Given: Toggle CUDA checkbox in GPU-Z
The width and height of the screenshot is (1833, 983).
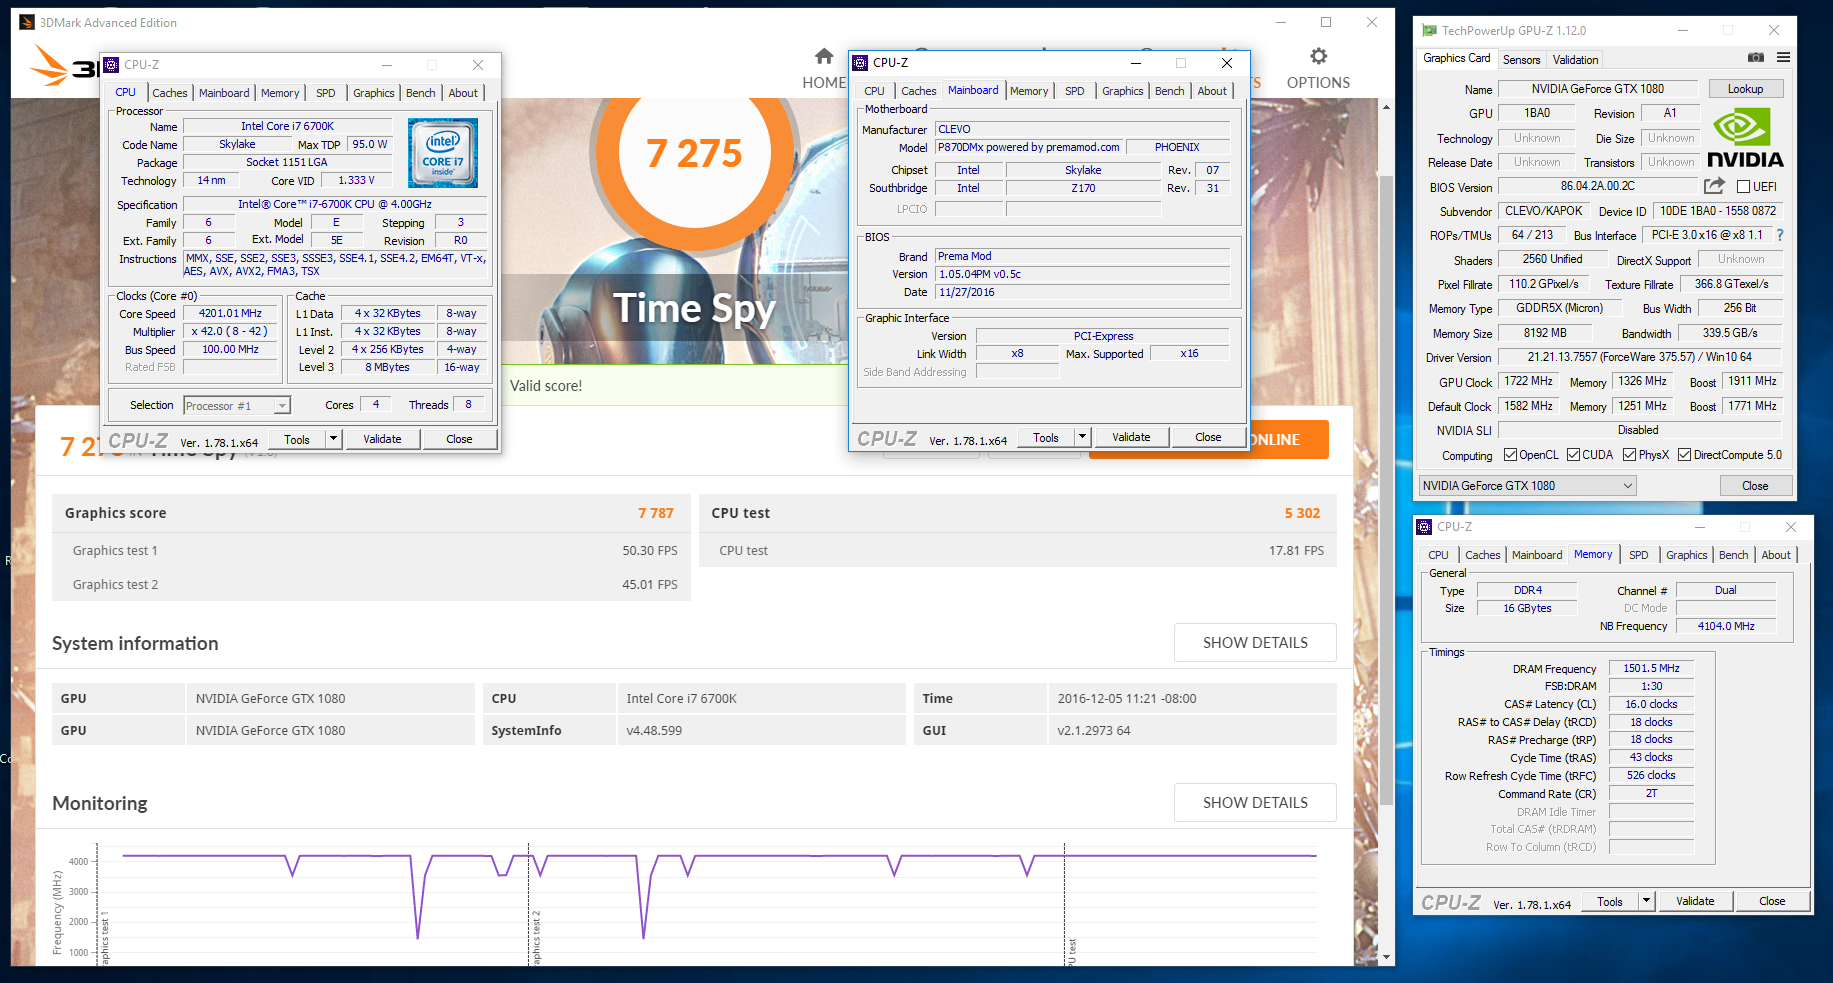Looking at the screenshot, I should coord(1573,455).
